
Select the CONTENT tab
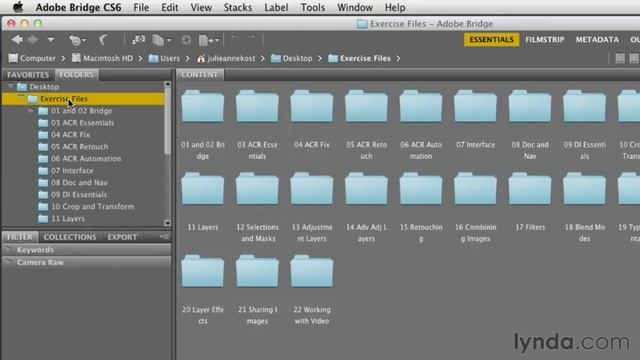coord(200,75)
